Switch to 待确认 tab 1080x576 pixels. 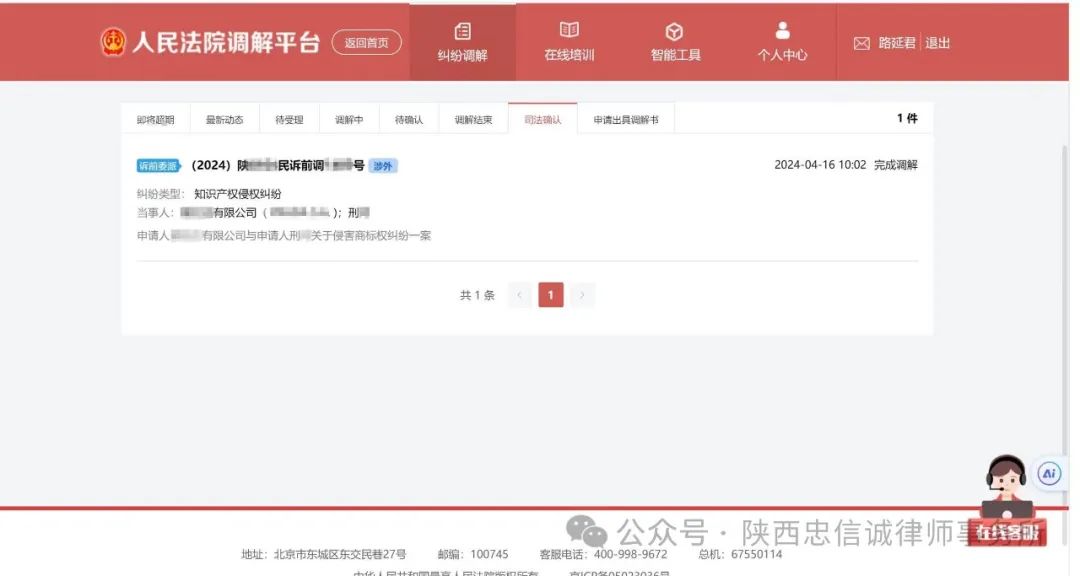(409, 119)
